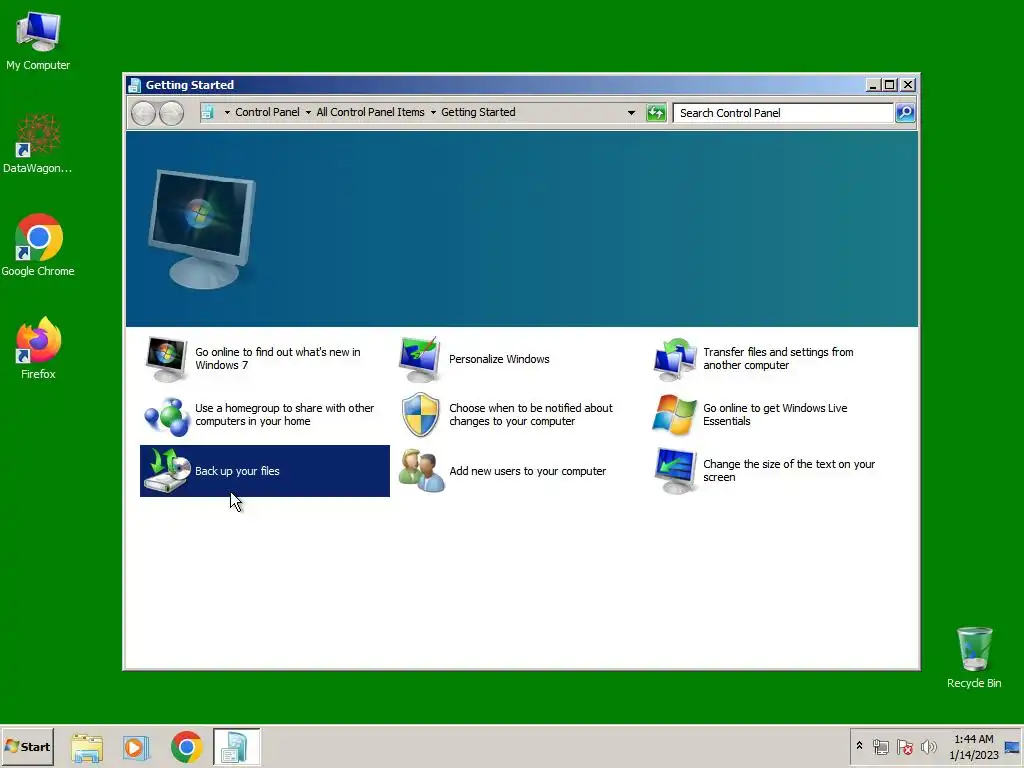The image size is (1024, 768).
Task: Click the Getting Started taskbar button
Action: pyautogui.click(x=236, y=747)
